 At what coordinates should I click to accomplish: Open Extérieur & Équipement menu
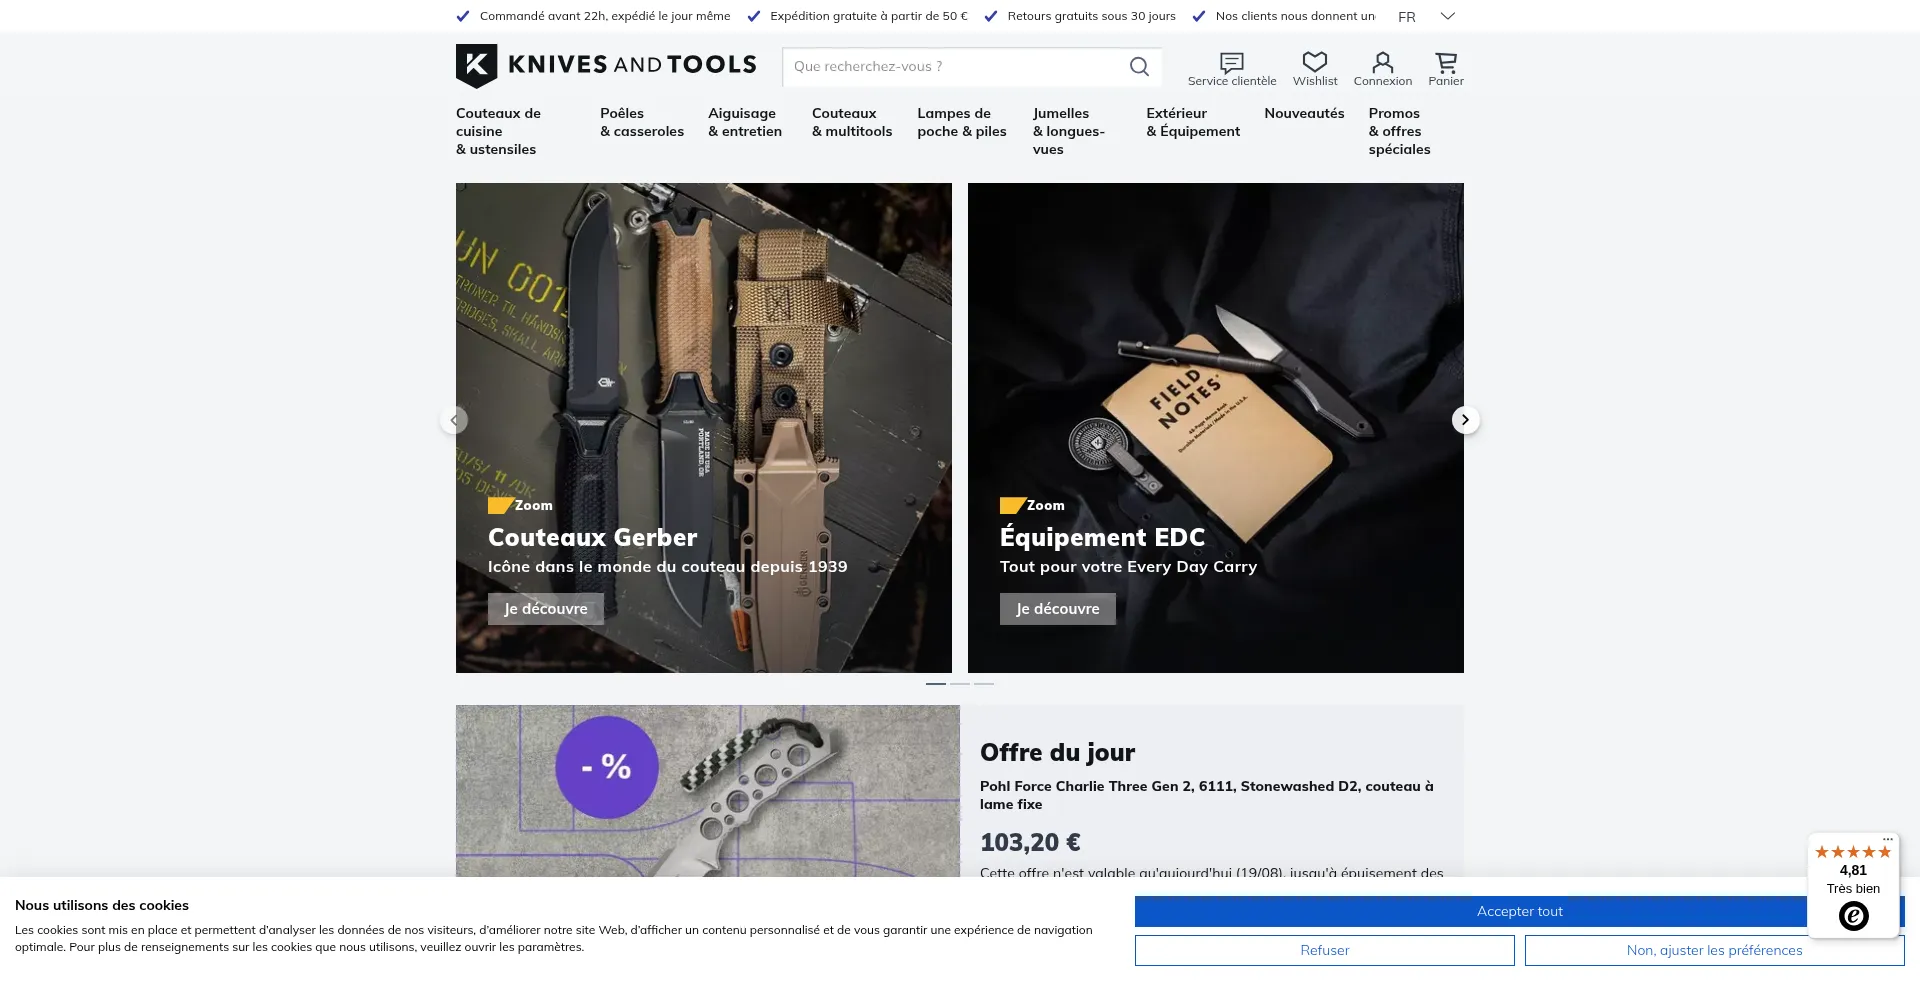click(x=1193, y=122)
